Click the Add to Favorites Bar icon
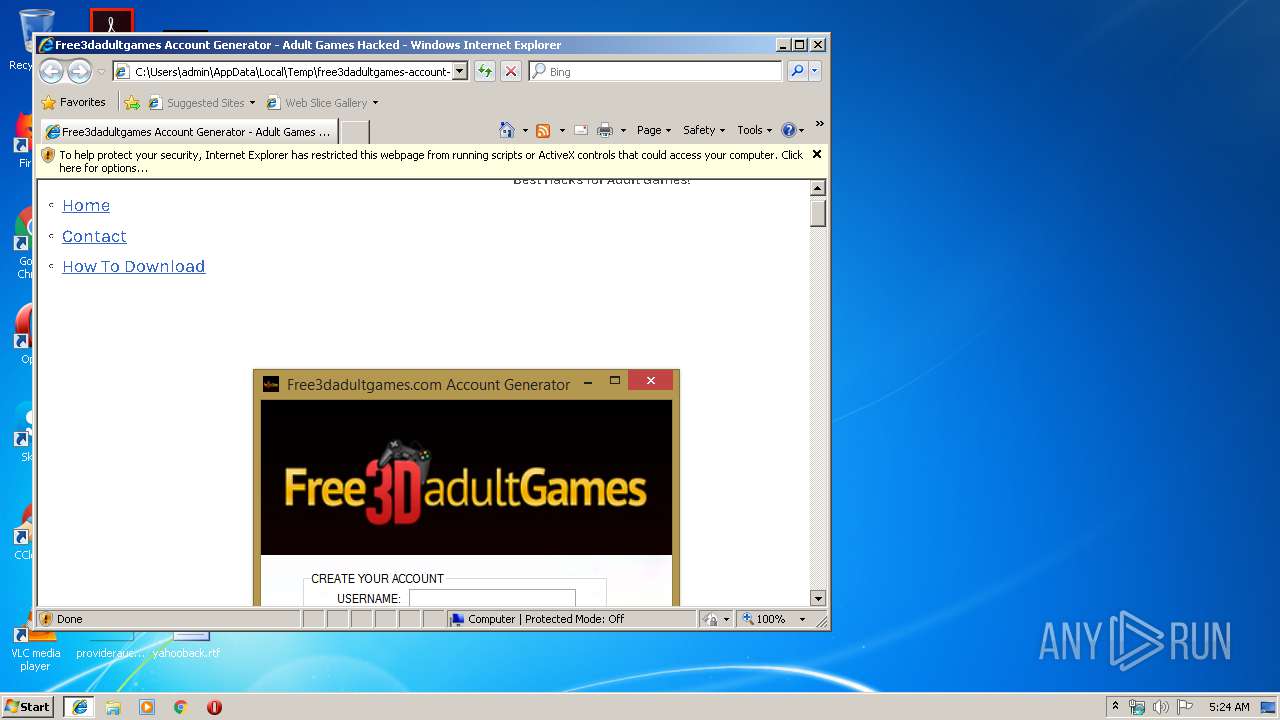Image resolution: width=1280 pixels, height=720 pixels. click(x=132, y=102)
